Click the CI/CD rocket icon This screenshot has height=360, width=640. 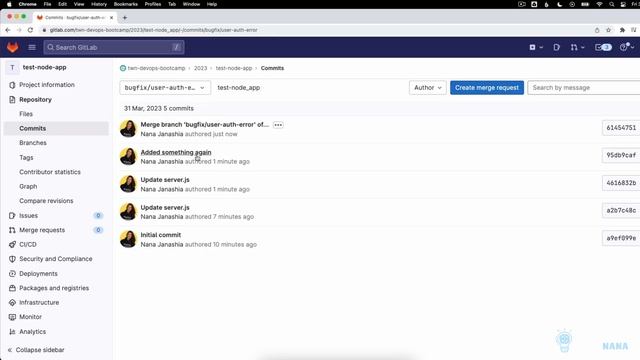pyautogui.click(x=12, y=244)
